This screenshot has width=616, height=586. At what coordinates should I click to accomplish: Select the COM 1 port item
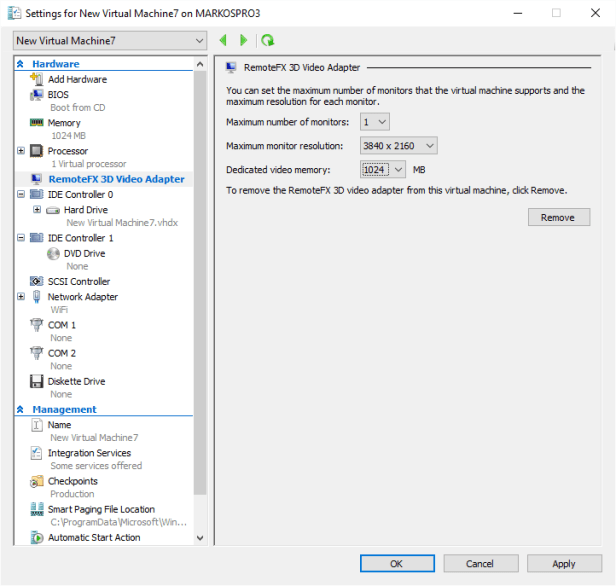click(x=61, y=325)
